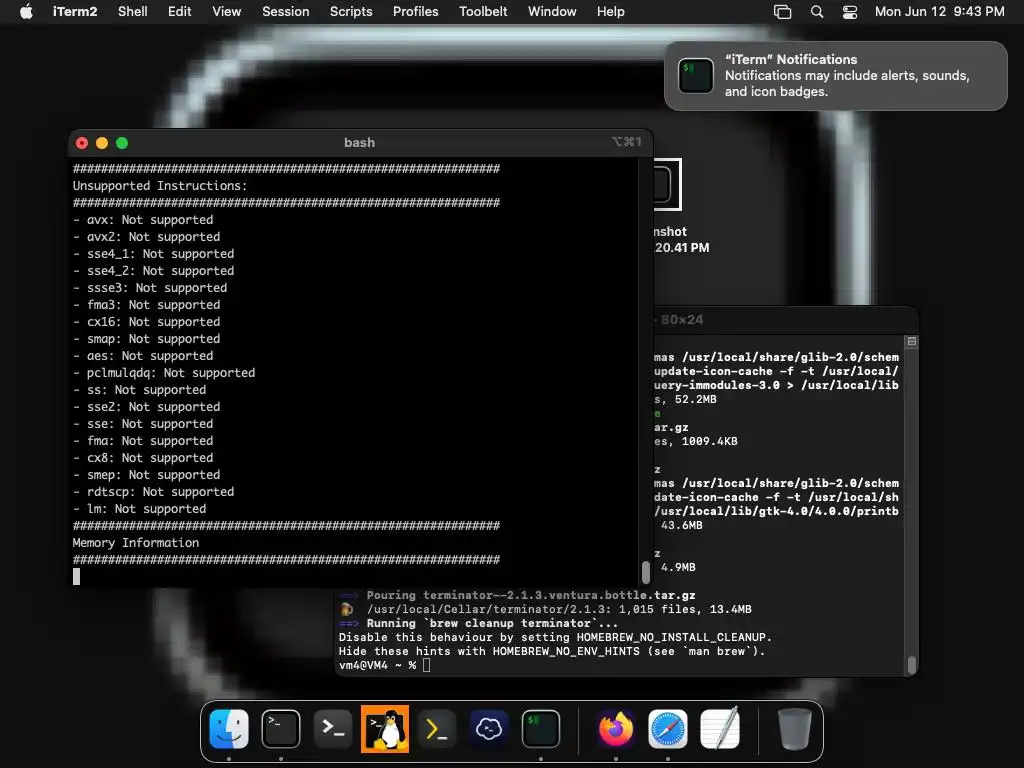Open the Session menu
The image size is (1024, 768).
285,12
